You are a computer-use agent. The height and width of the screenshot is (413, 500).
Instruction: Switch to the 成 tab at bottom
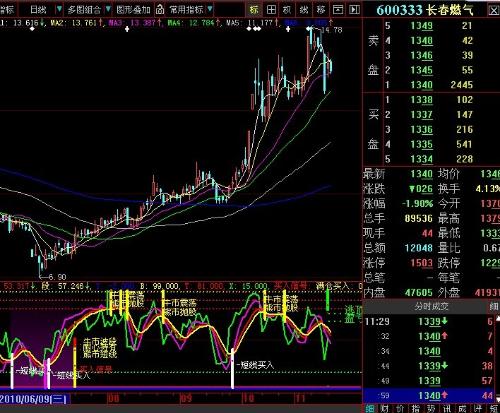(462, 409)
